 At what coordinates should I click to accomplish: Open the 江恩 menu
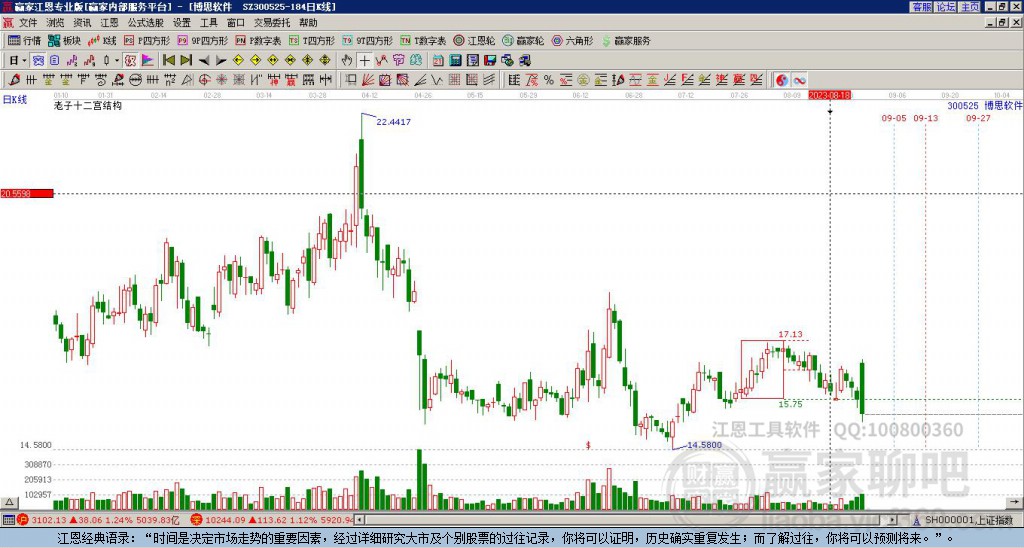[109, 23]
